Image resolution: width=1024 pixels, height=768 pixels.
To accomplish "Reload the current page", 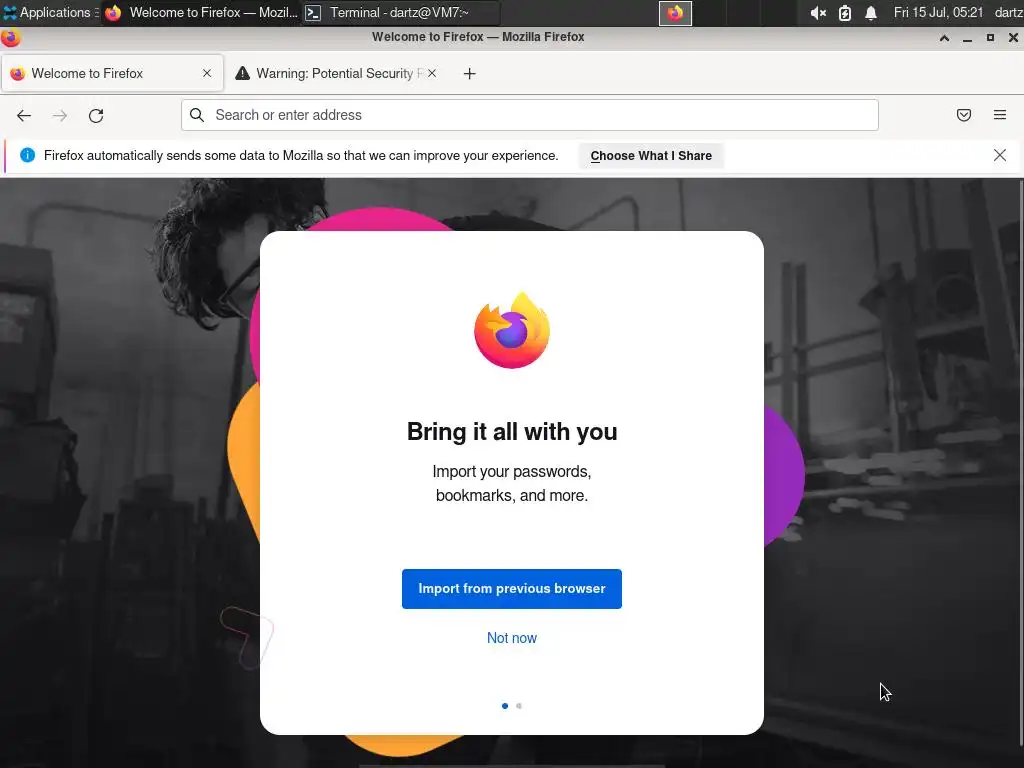I will (96, 116).
